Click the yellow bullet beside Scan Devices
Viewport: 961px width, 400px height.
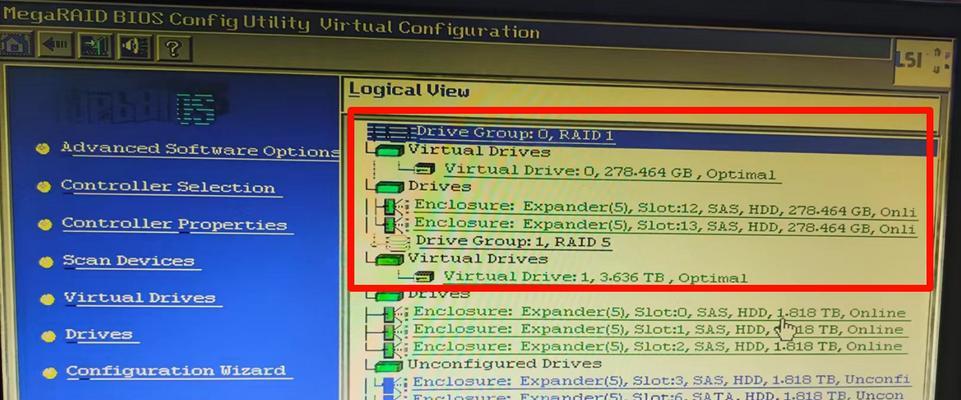46,263
